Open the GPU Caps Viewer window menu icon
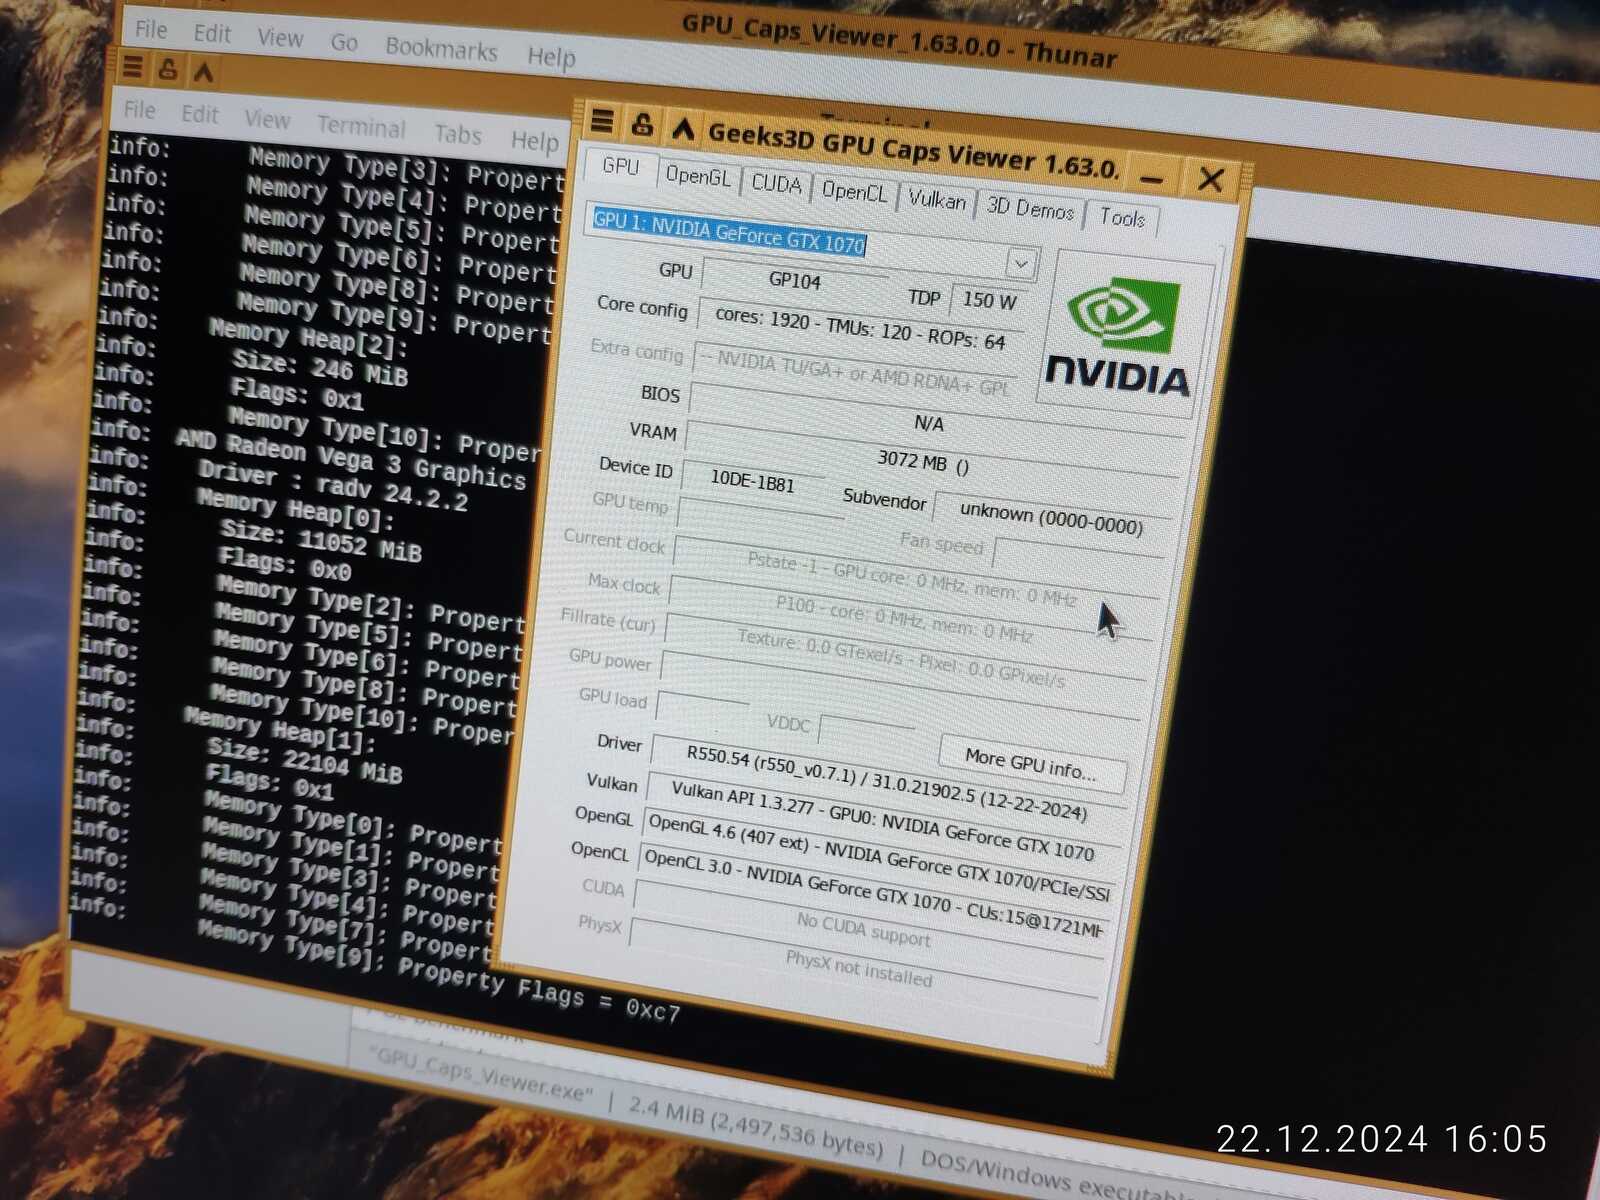This screenshot has width=1600, height=1200. pyautogui.click(x=602, y=121)
